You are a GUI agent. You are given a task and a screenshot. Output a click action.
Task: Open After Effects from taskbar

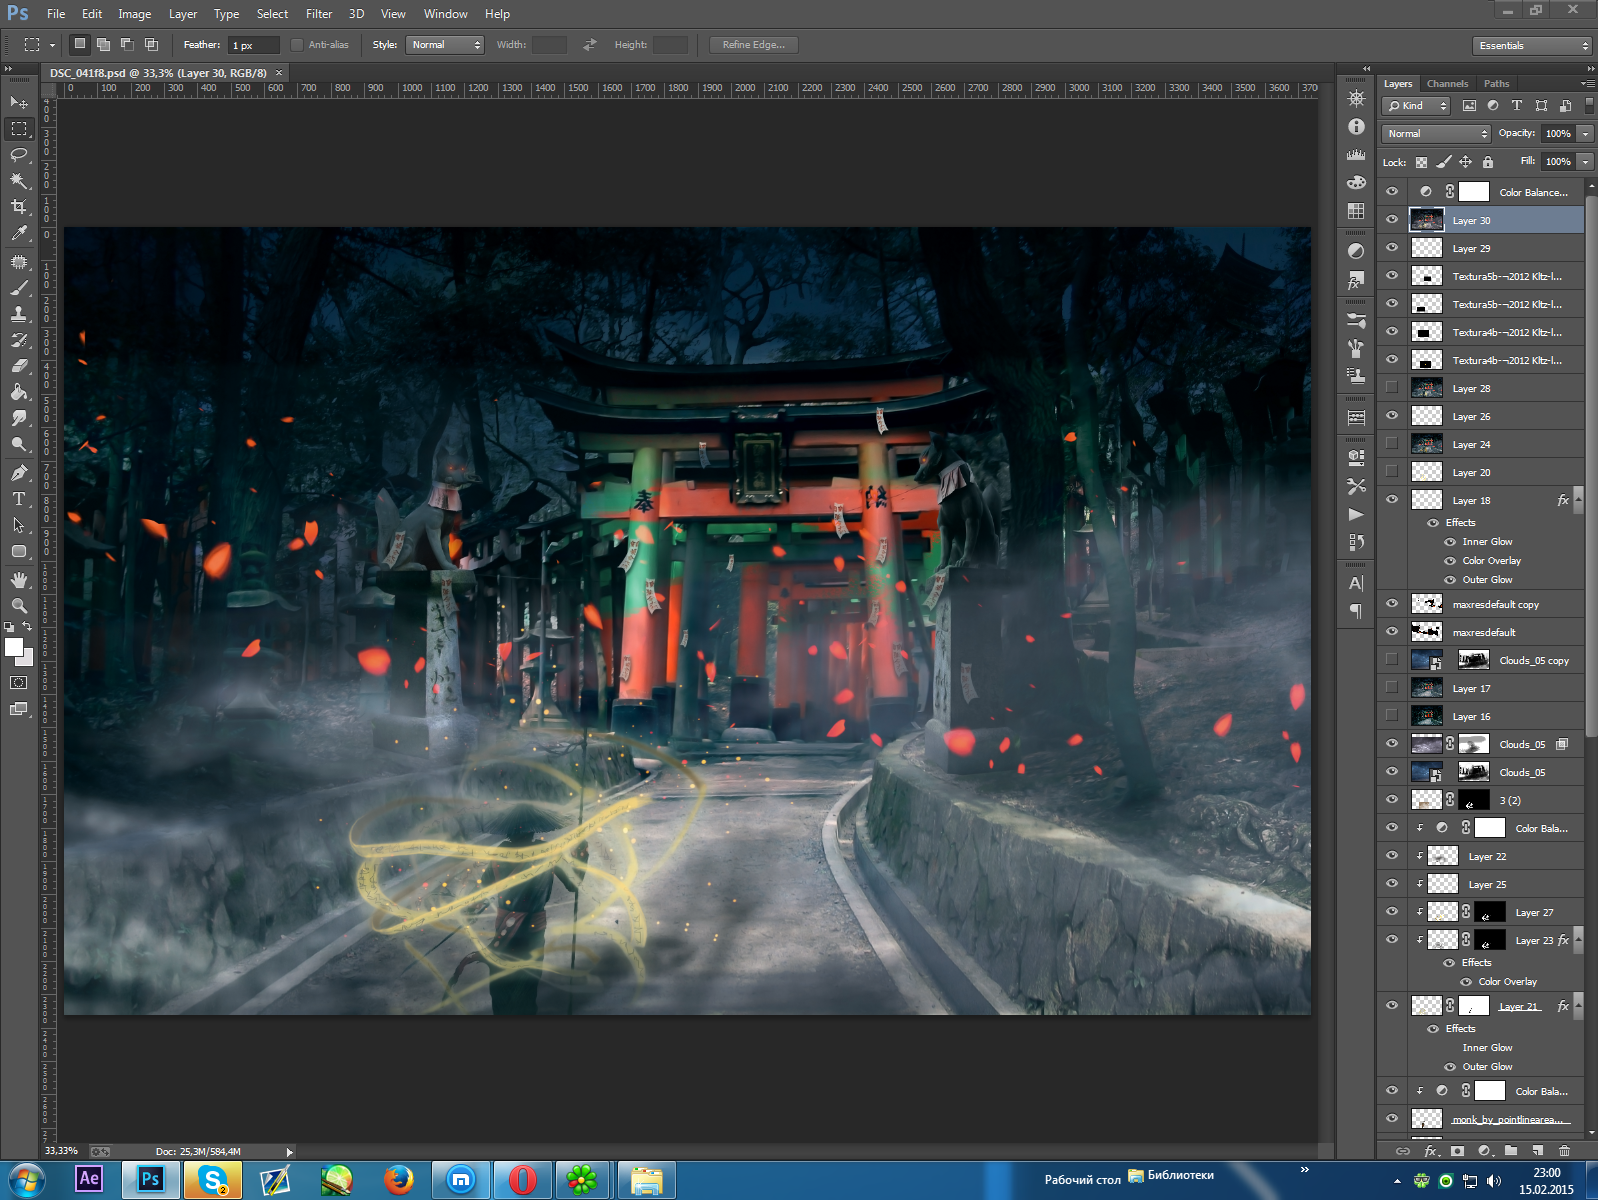coord(89,1179)
